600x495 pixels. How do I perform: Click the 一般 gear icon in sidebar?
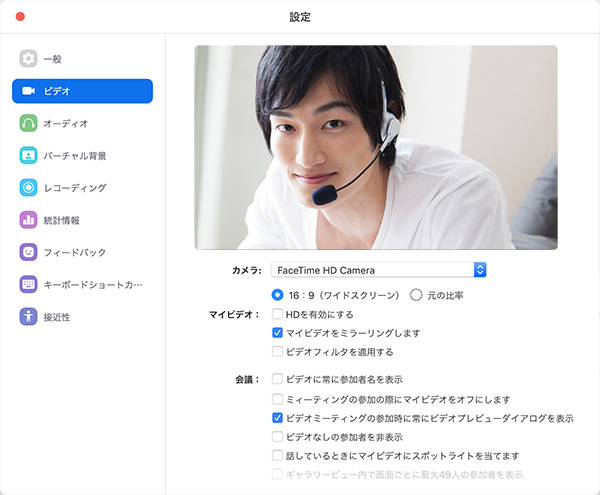29,59
